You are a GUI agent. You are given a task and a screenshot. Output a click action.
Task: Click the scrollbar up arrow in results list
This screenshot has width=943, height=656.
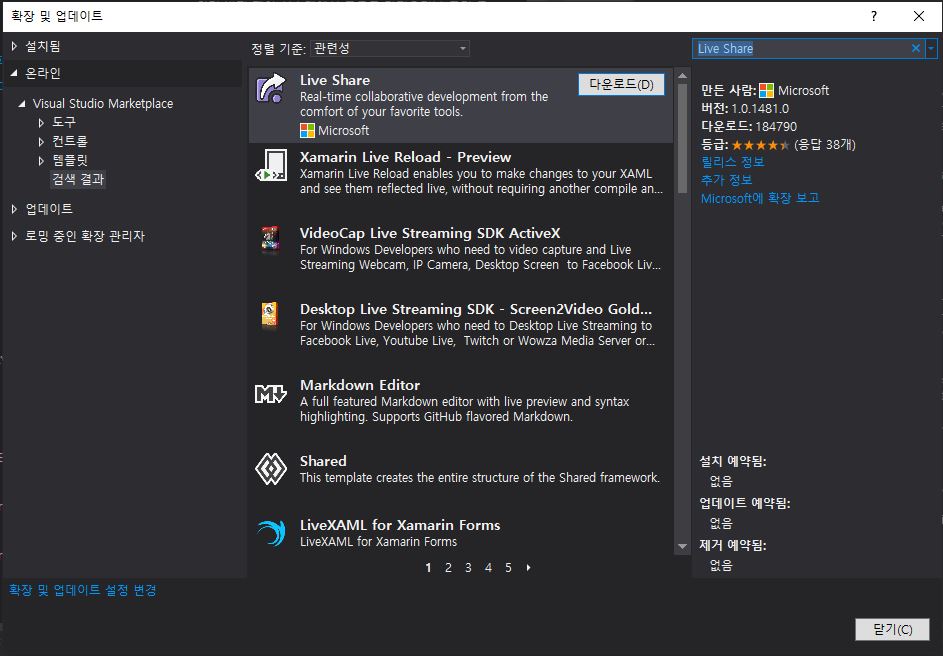point(682,76)
